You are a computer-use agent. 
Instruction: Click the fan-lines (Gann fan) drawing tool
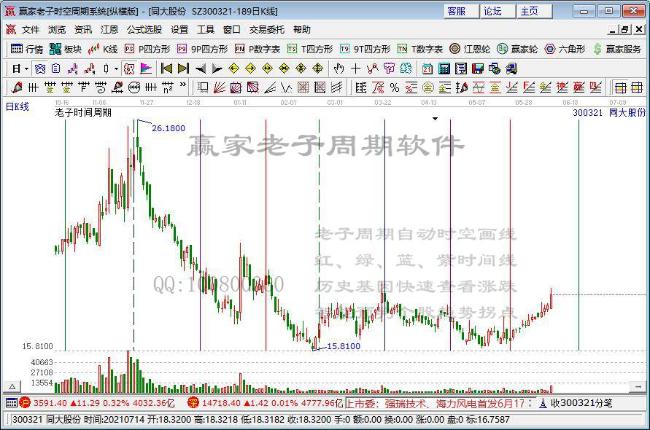point(219,87)
